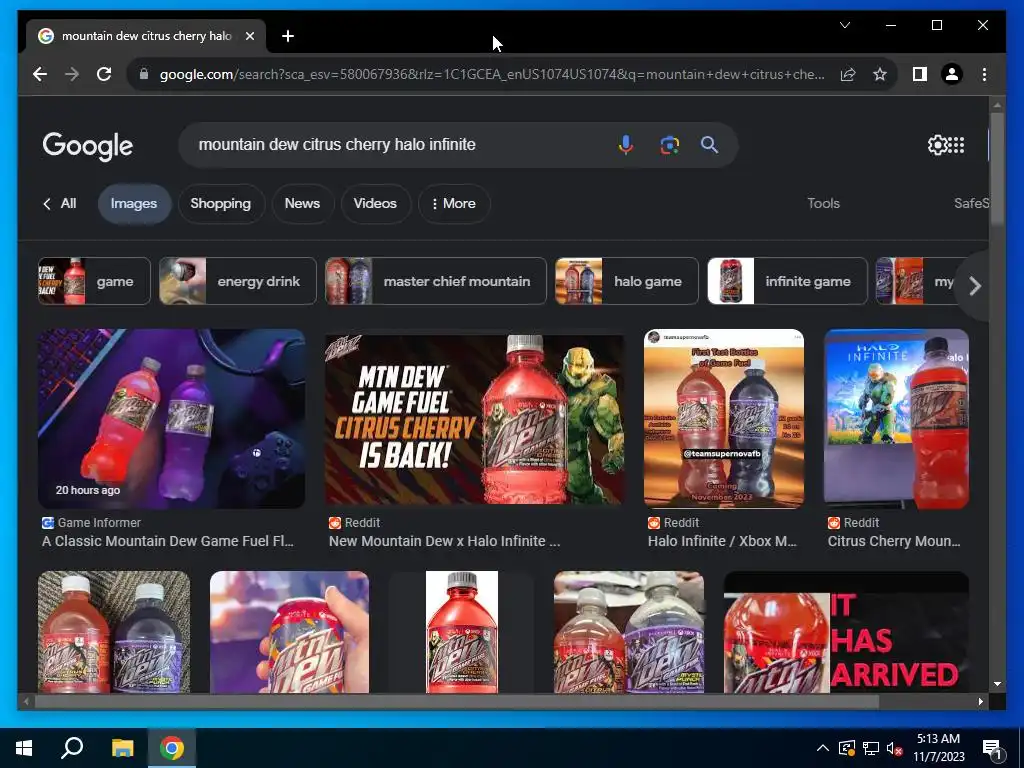1024x768 pixels.
Task: Filter by master chief mountain chip
Action: (436, 281)
